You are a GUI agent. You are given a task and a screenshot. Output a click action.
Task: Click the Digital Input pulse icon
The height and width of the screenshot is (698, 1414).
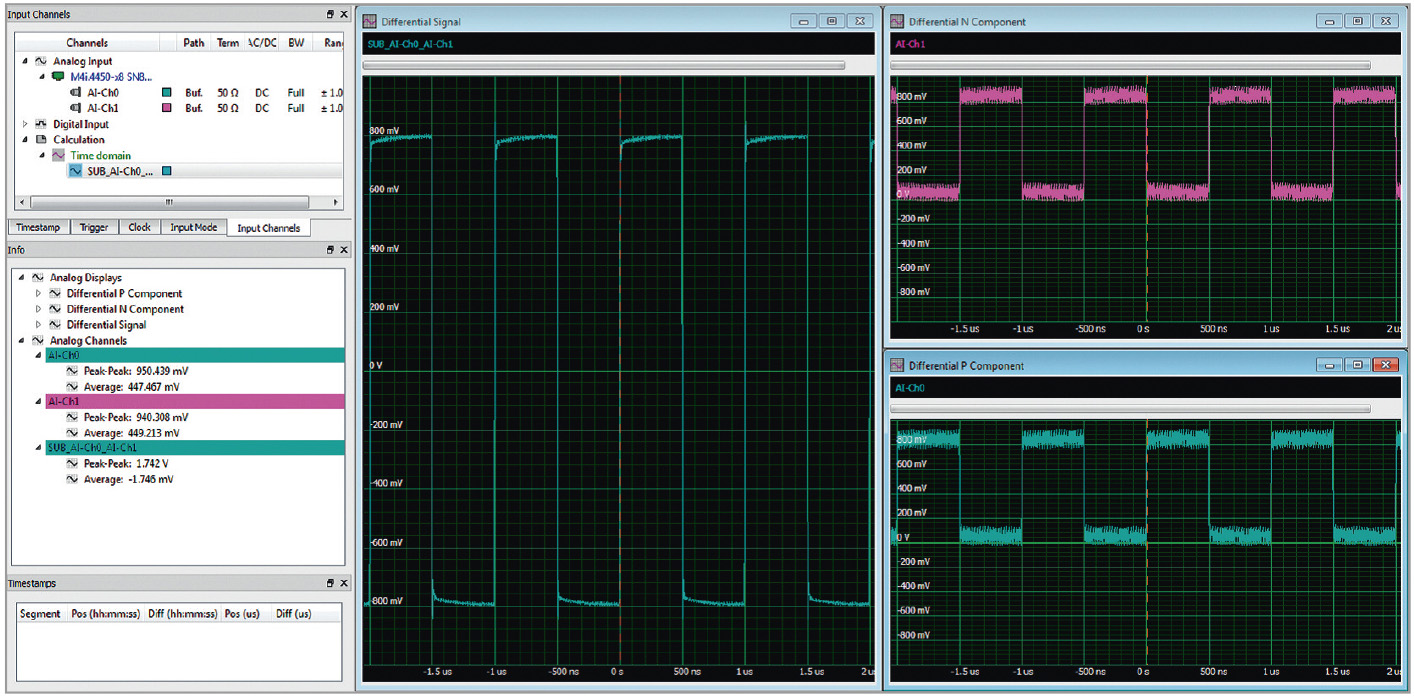40,124
